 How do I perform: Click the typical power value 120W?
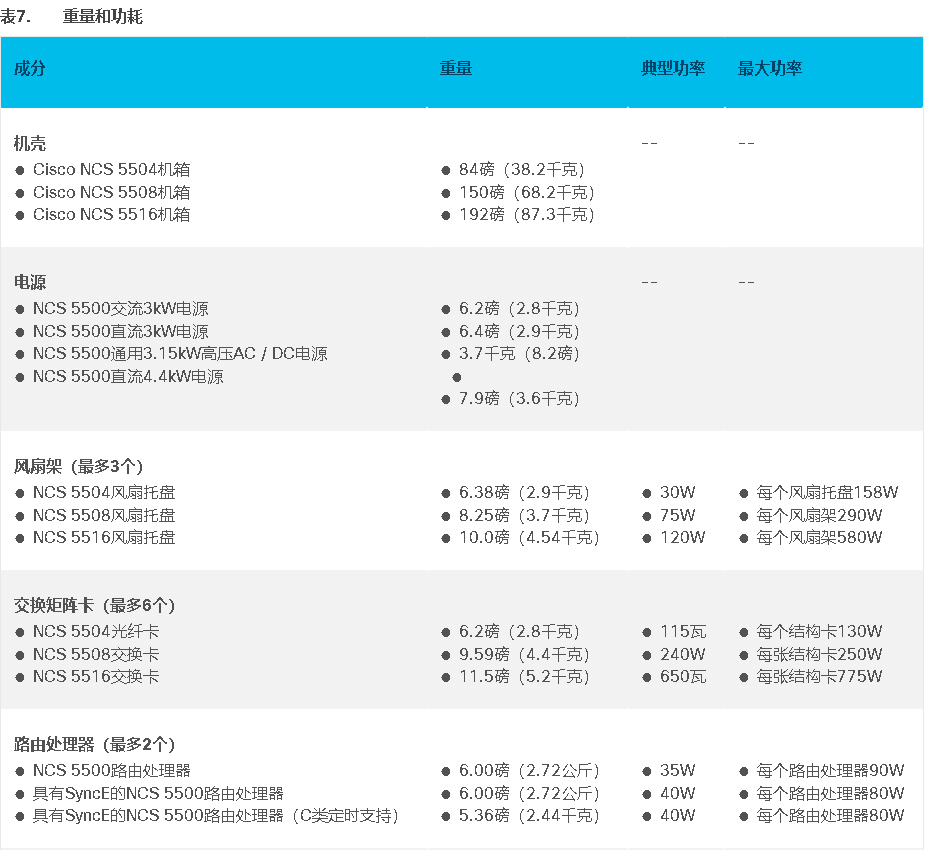click(683, 537)
